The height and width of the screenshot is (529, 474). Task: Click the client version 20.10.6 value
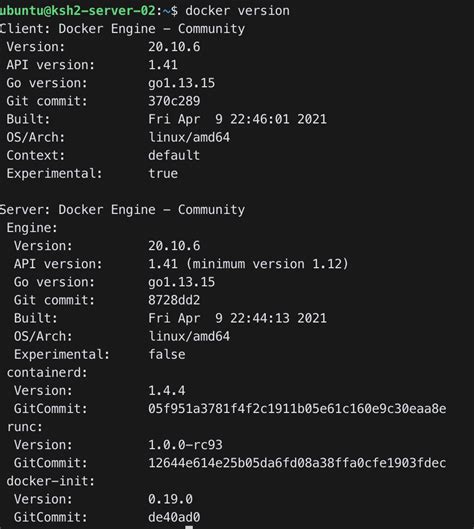coord(174,47)
